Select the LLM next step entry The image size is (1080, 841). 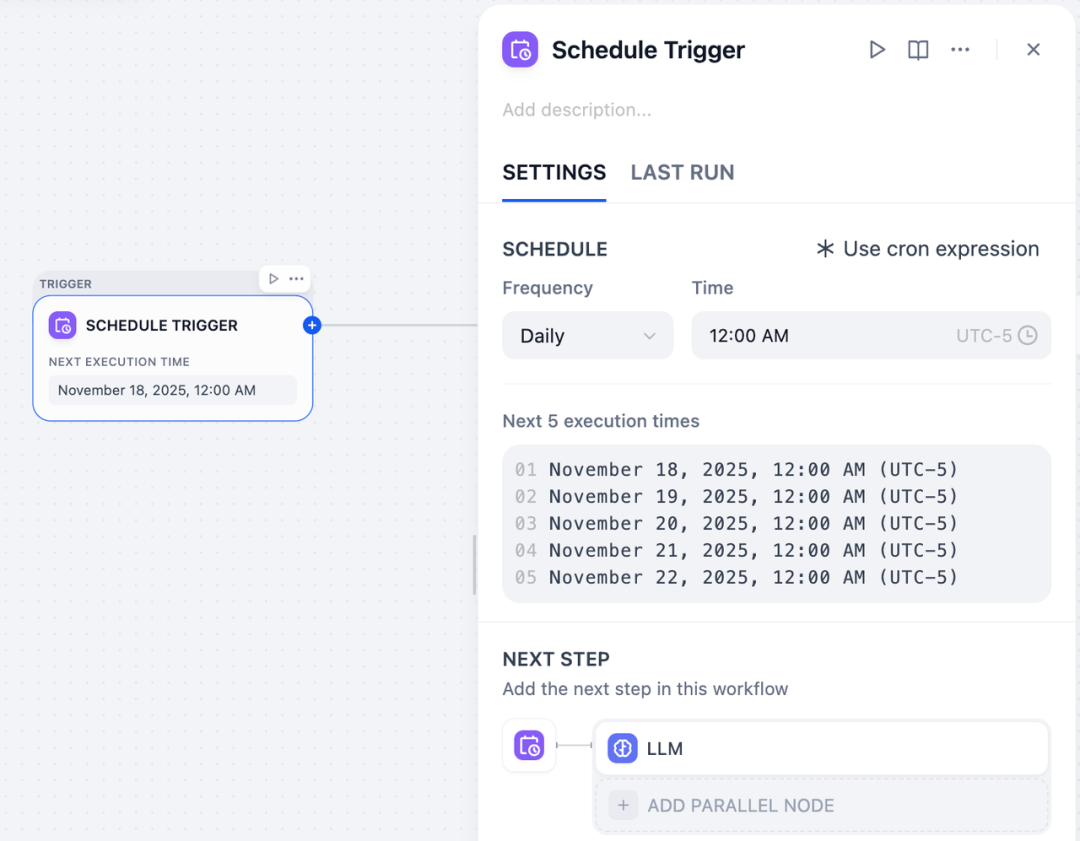(x=820, y=748)
